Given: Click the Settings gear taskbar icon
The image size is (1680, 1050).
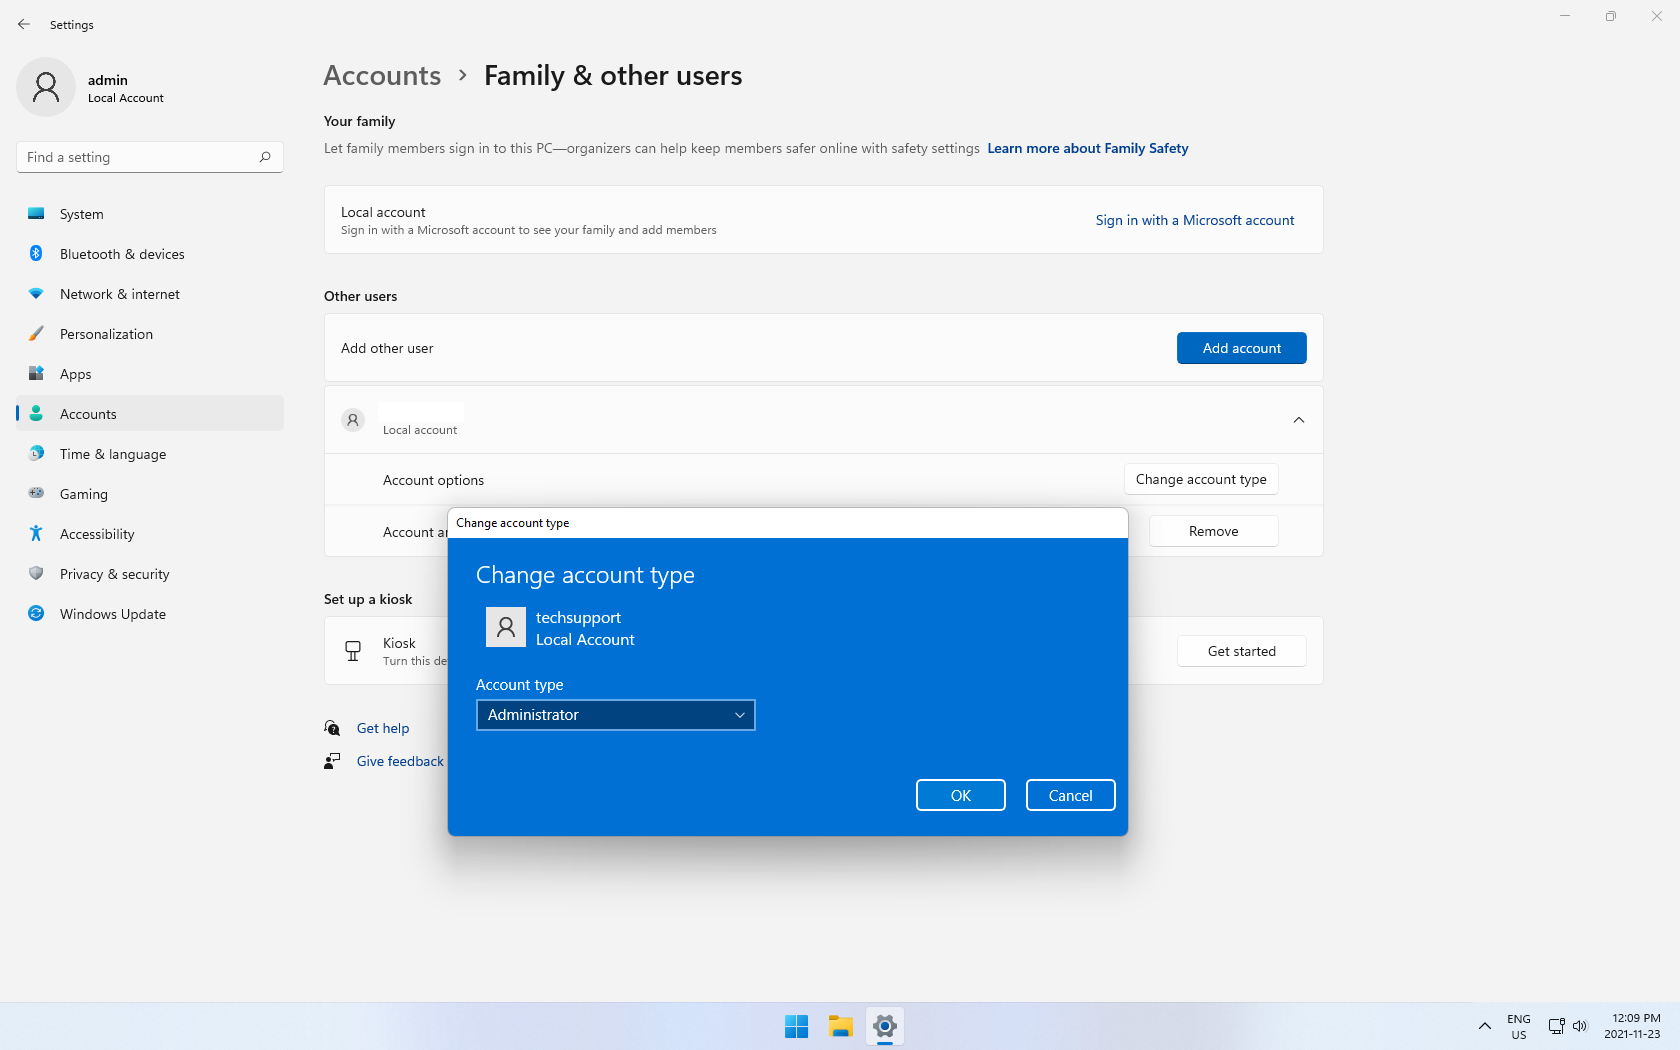Looking at the screenshot, I should [x=884, y=1026].
